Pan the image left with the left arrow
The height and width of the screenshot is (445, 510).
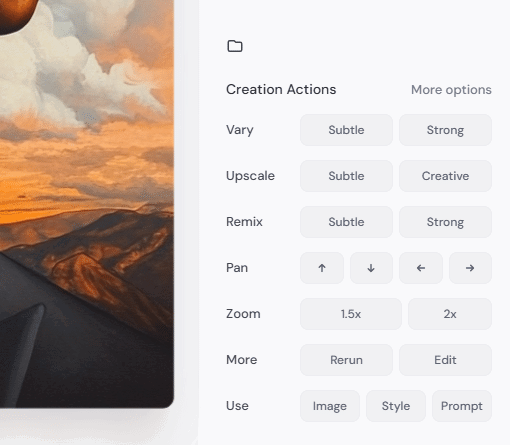421,268
